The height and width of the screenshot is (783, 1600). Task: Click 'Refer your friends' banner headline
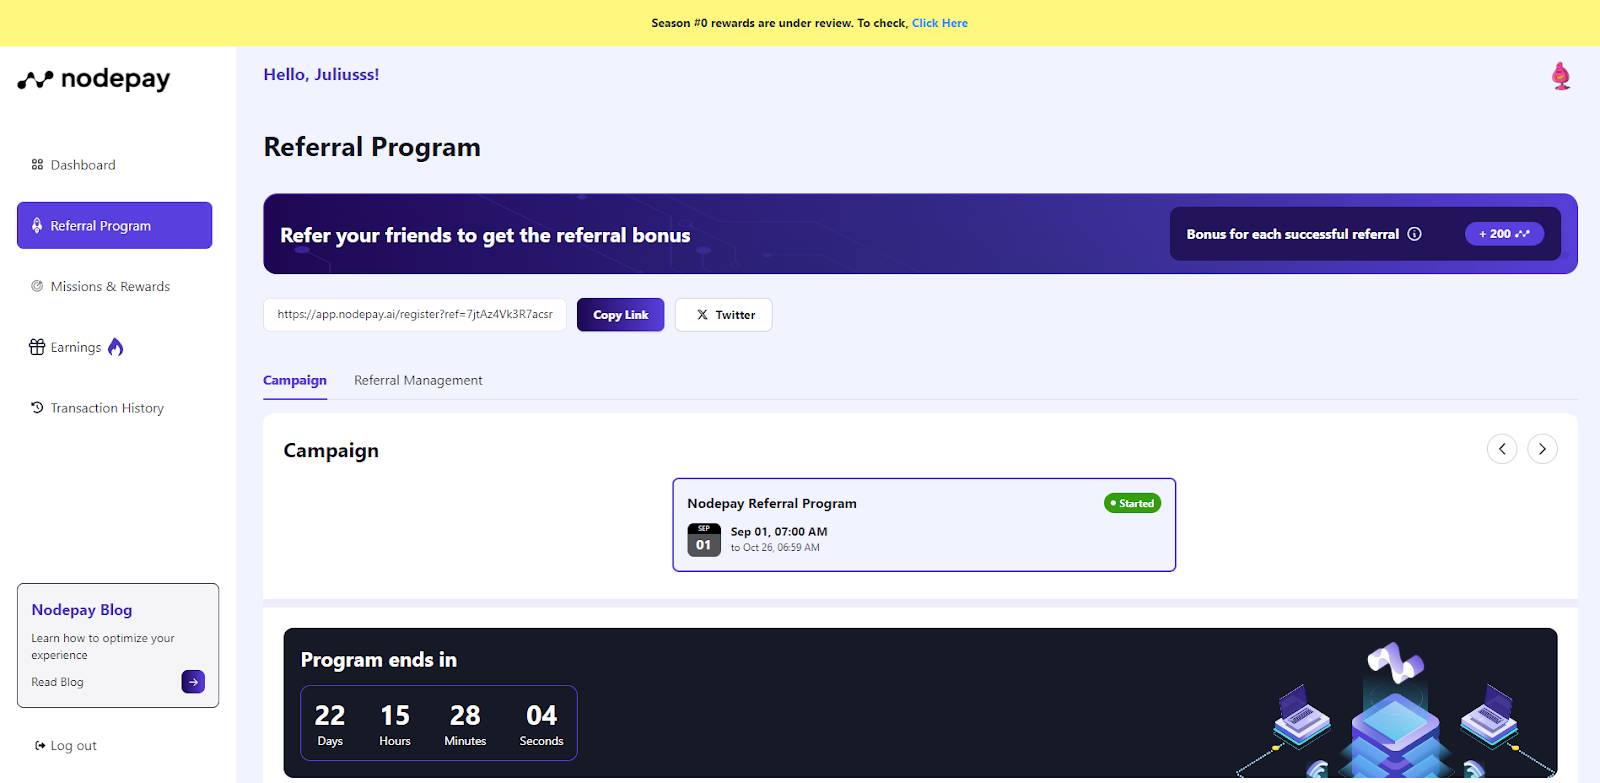pyautogui.click(x=485, y=235)
